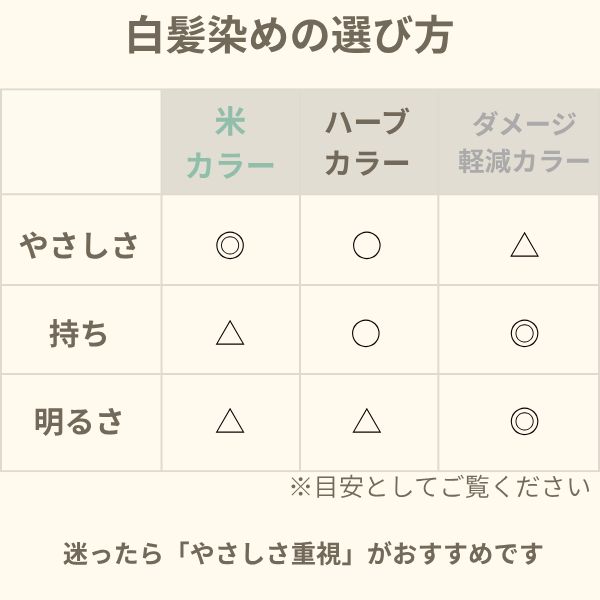
Task: Click the triangle for ダメージ軽減カラー やさしさ
Action: pos(524,245)
